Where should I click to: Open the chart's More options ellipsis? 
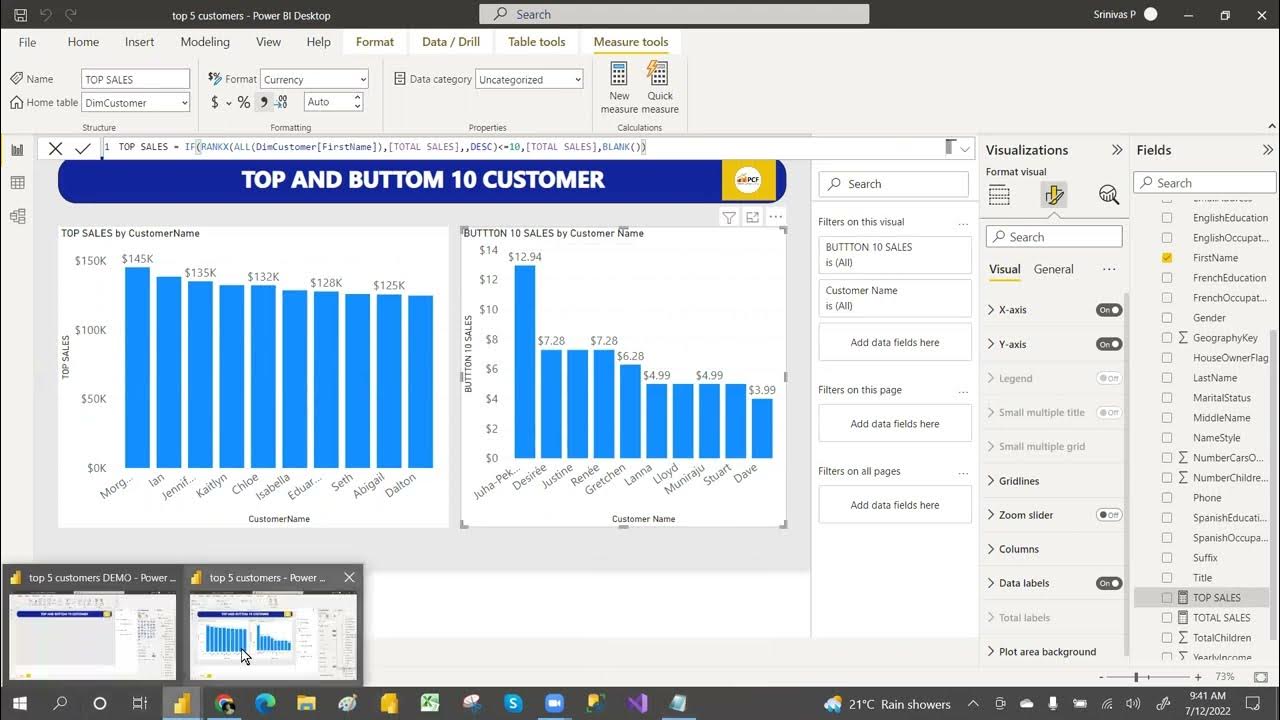click(x=775, y=216)
